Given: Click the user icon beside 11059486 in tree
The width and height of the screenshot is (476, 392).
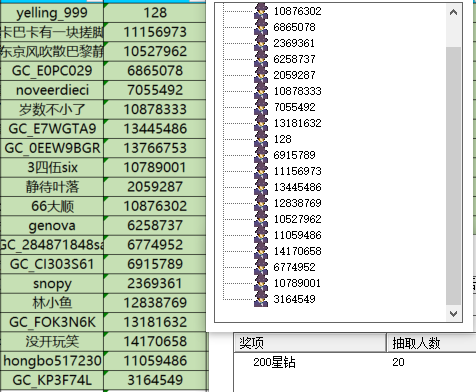Looking at the screenshot, I should point(261,235).
